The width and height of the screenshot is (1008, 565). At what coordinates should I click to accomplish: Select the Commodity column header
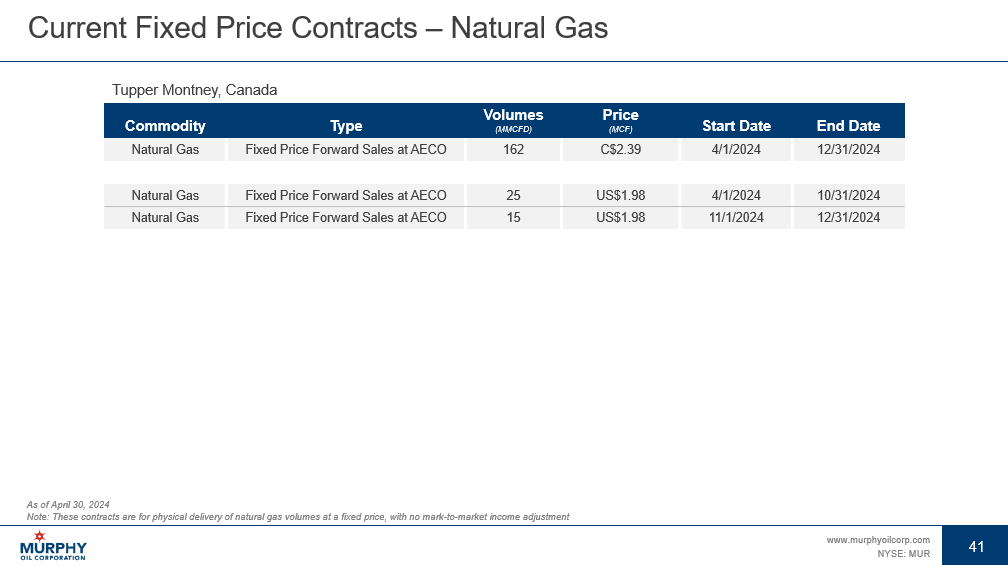(165, 126)
